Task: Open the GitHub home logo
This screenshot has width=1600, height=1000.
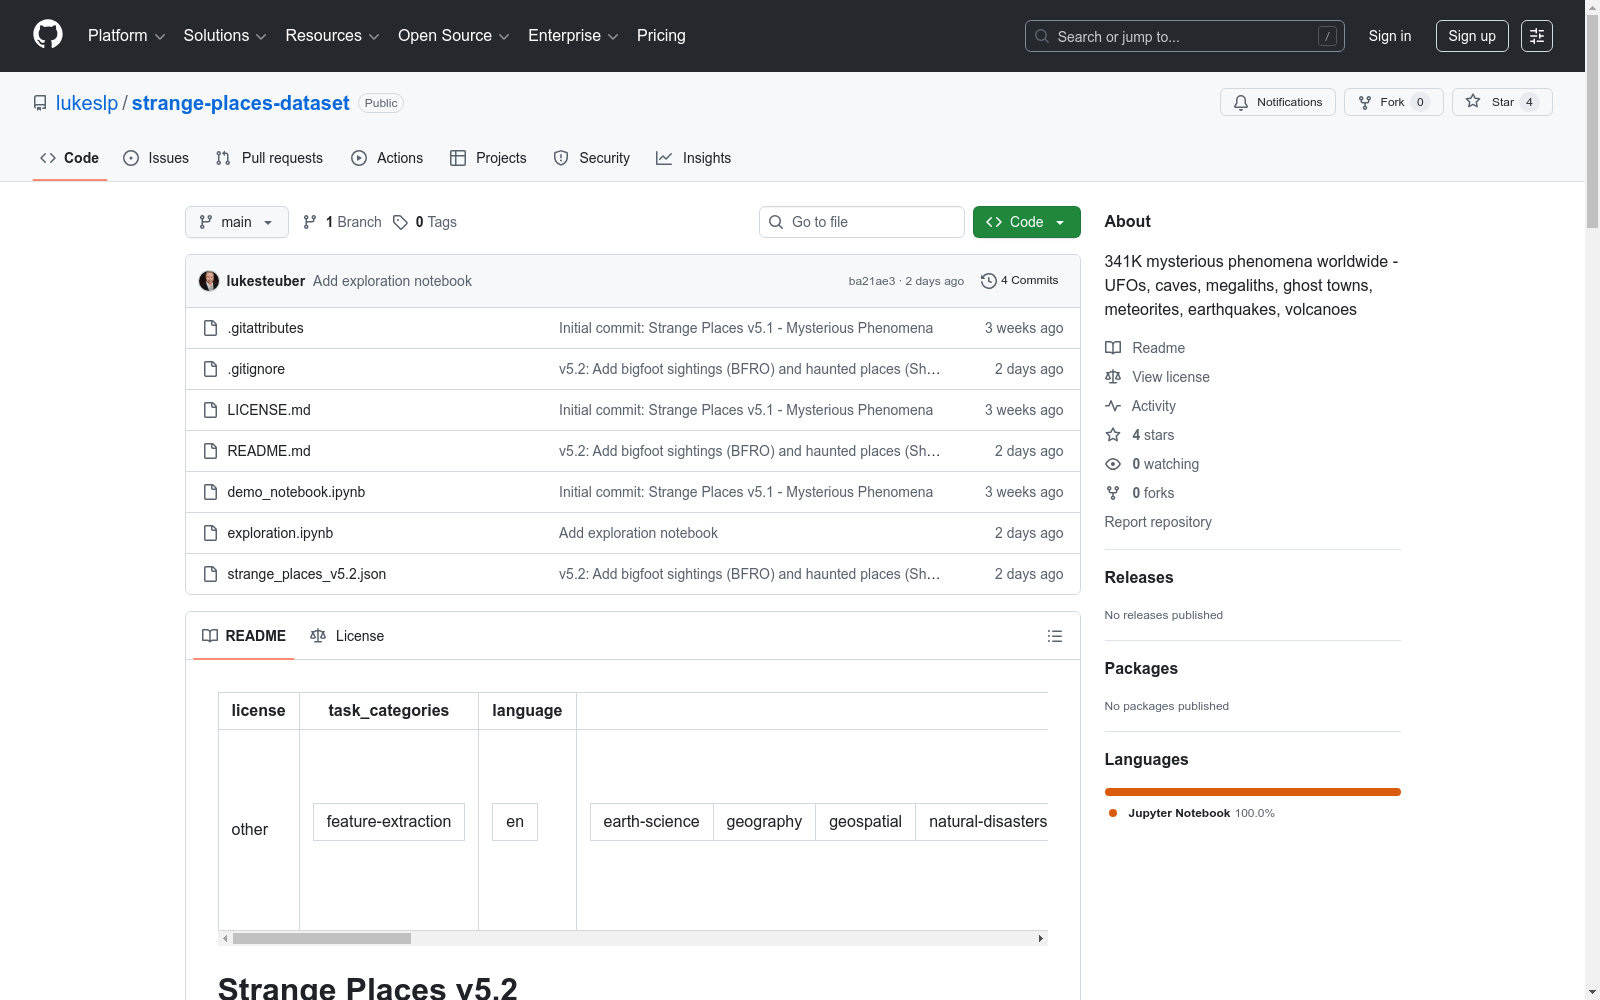Action: pyautogui.click(x=48, y=35)
